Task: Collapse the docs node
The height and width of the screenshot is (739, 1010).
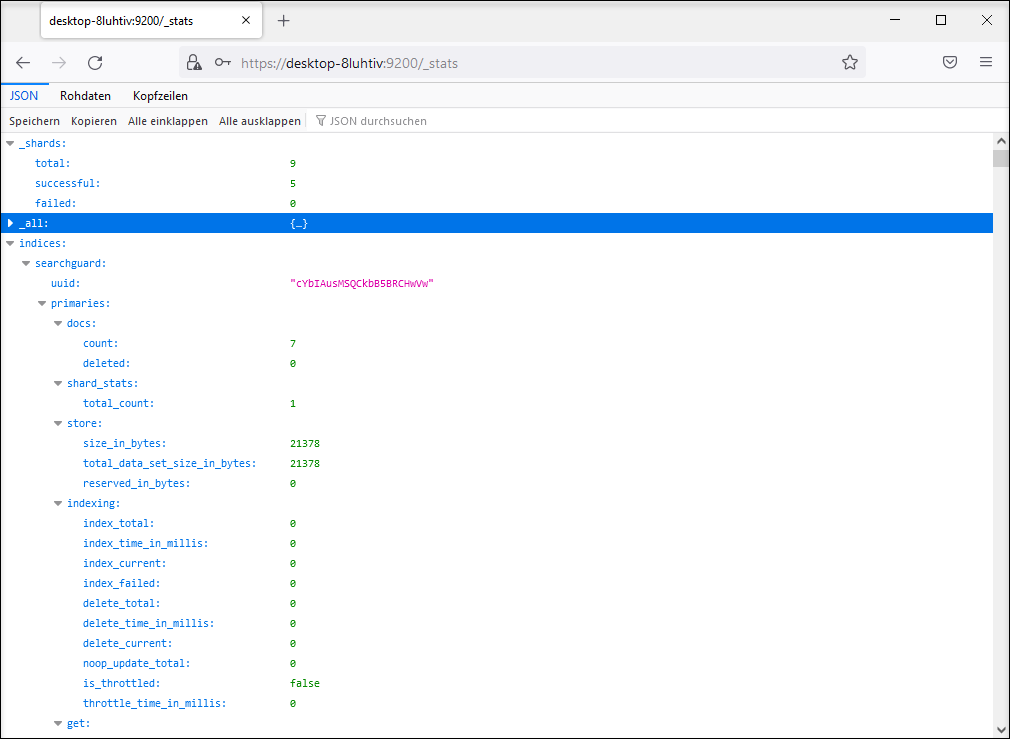Action: (58, 323)
